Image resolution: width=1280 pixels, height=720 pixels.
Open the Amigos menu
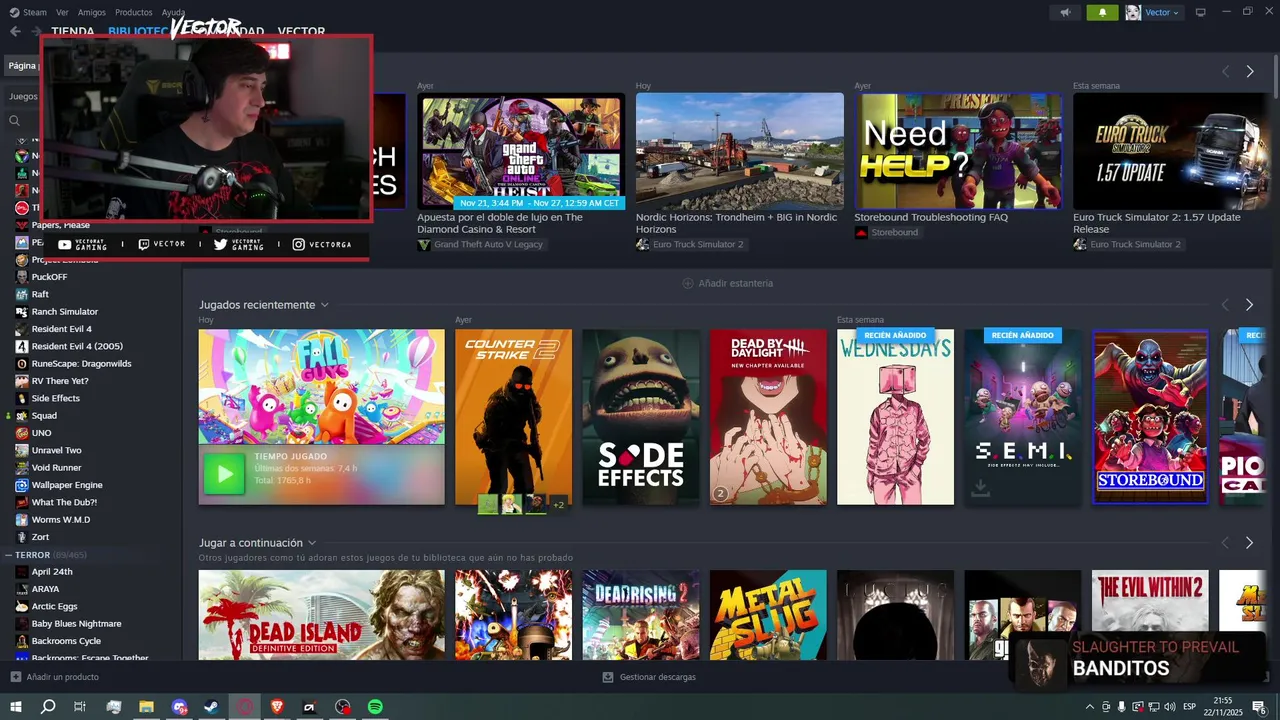tap(92, 12)
